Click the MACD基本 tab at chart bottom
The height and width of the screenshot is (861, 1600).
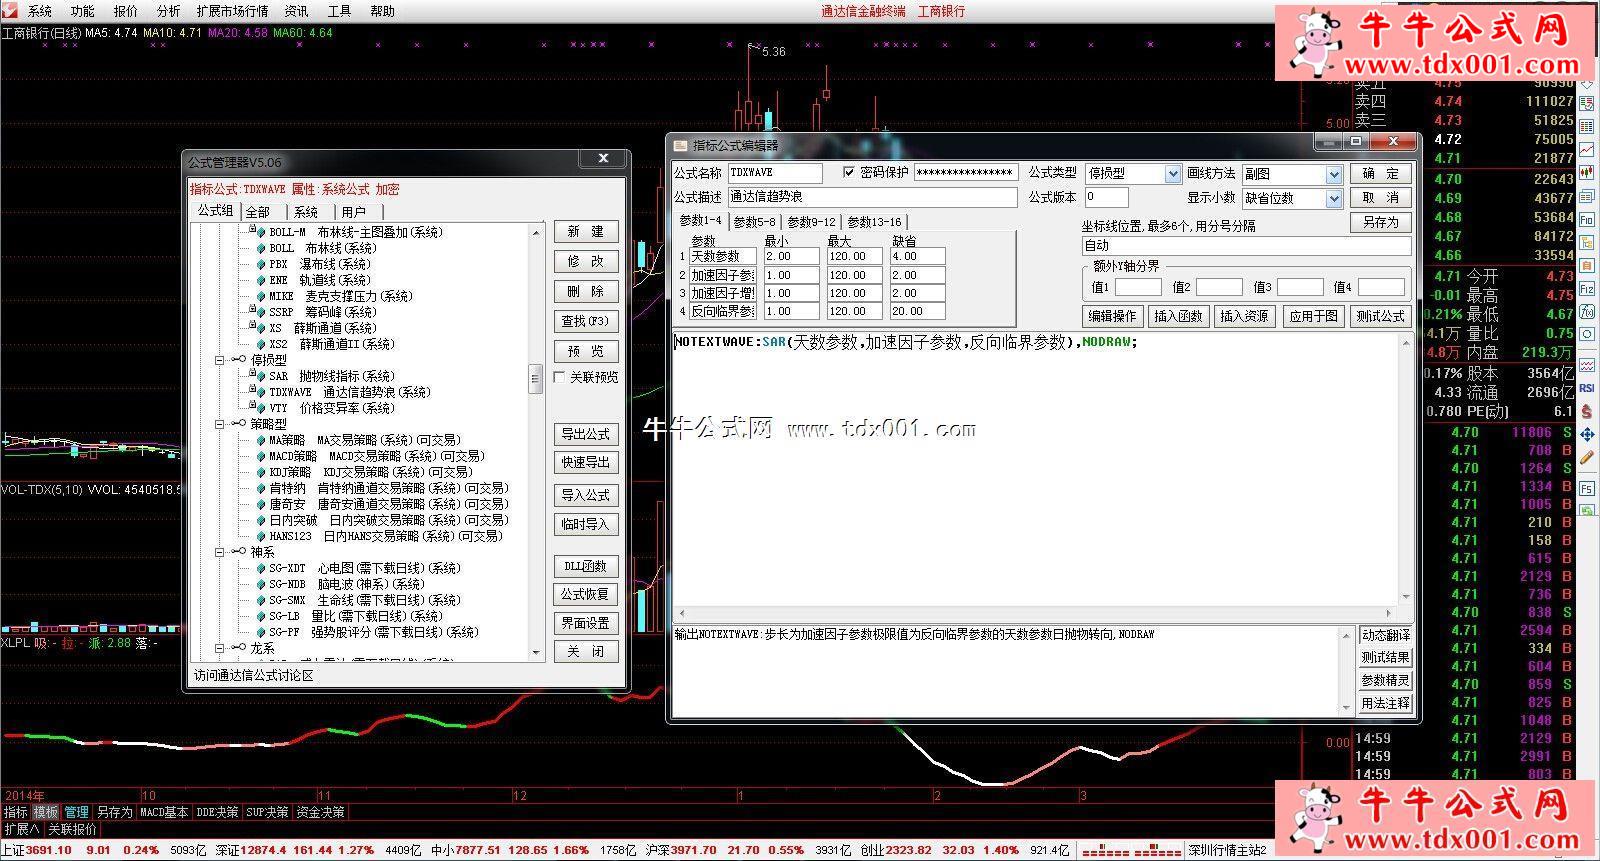tap(164, 812)
